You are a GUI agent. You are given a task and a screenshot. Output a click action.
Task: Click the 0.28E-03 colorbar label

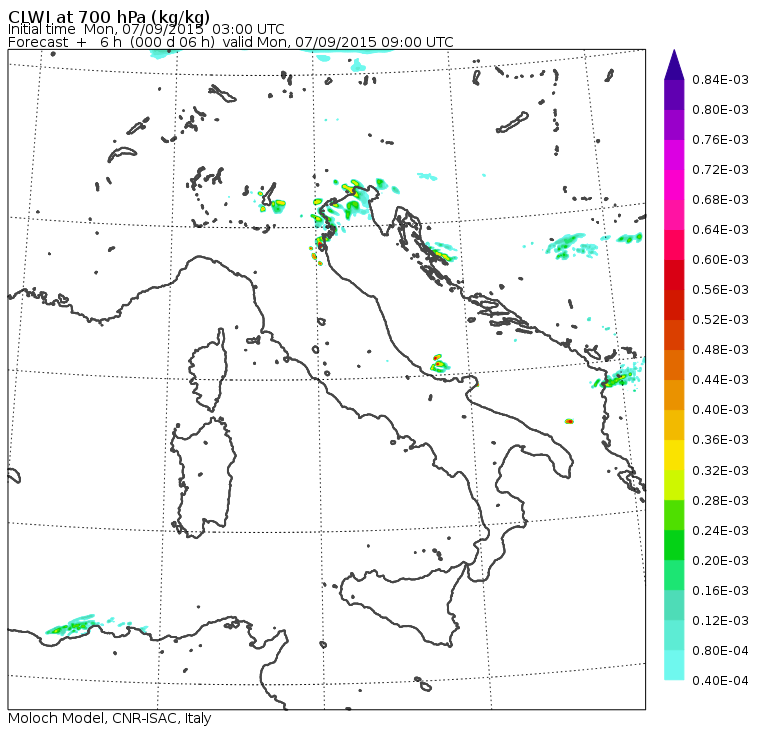720,501
